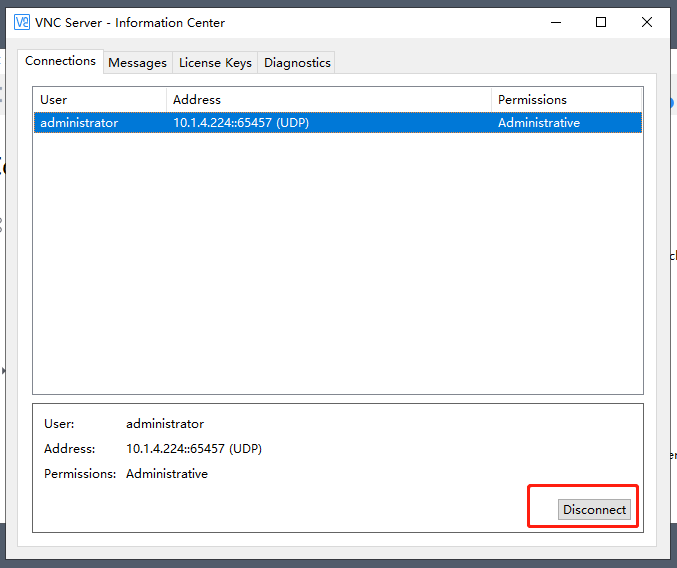Image resolution: width=677 pixels, height=568 pixels.
Task: Click the Administrative value in details pane
Action: [167, 474]
